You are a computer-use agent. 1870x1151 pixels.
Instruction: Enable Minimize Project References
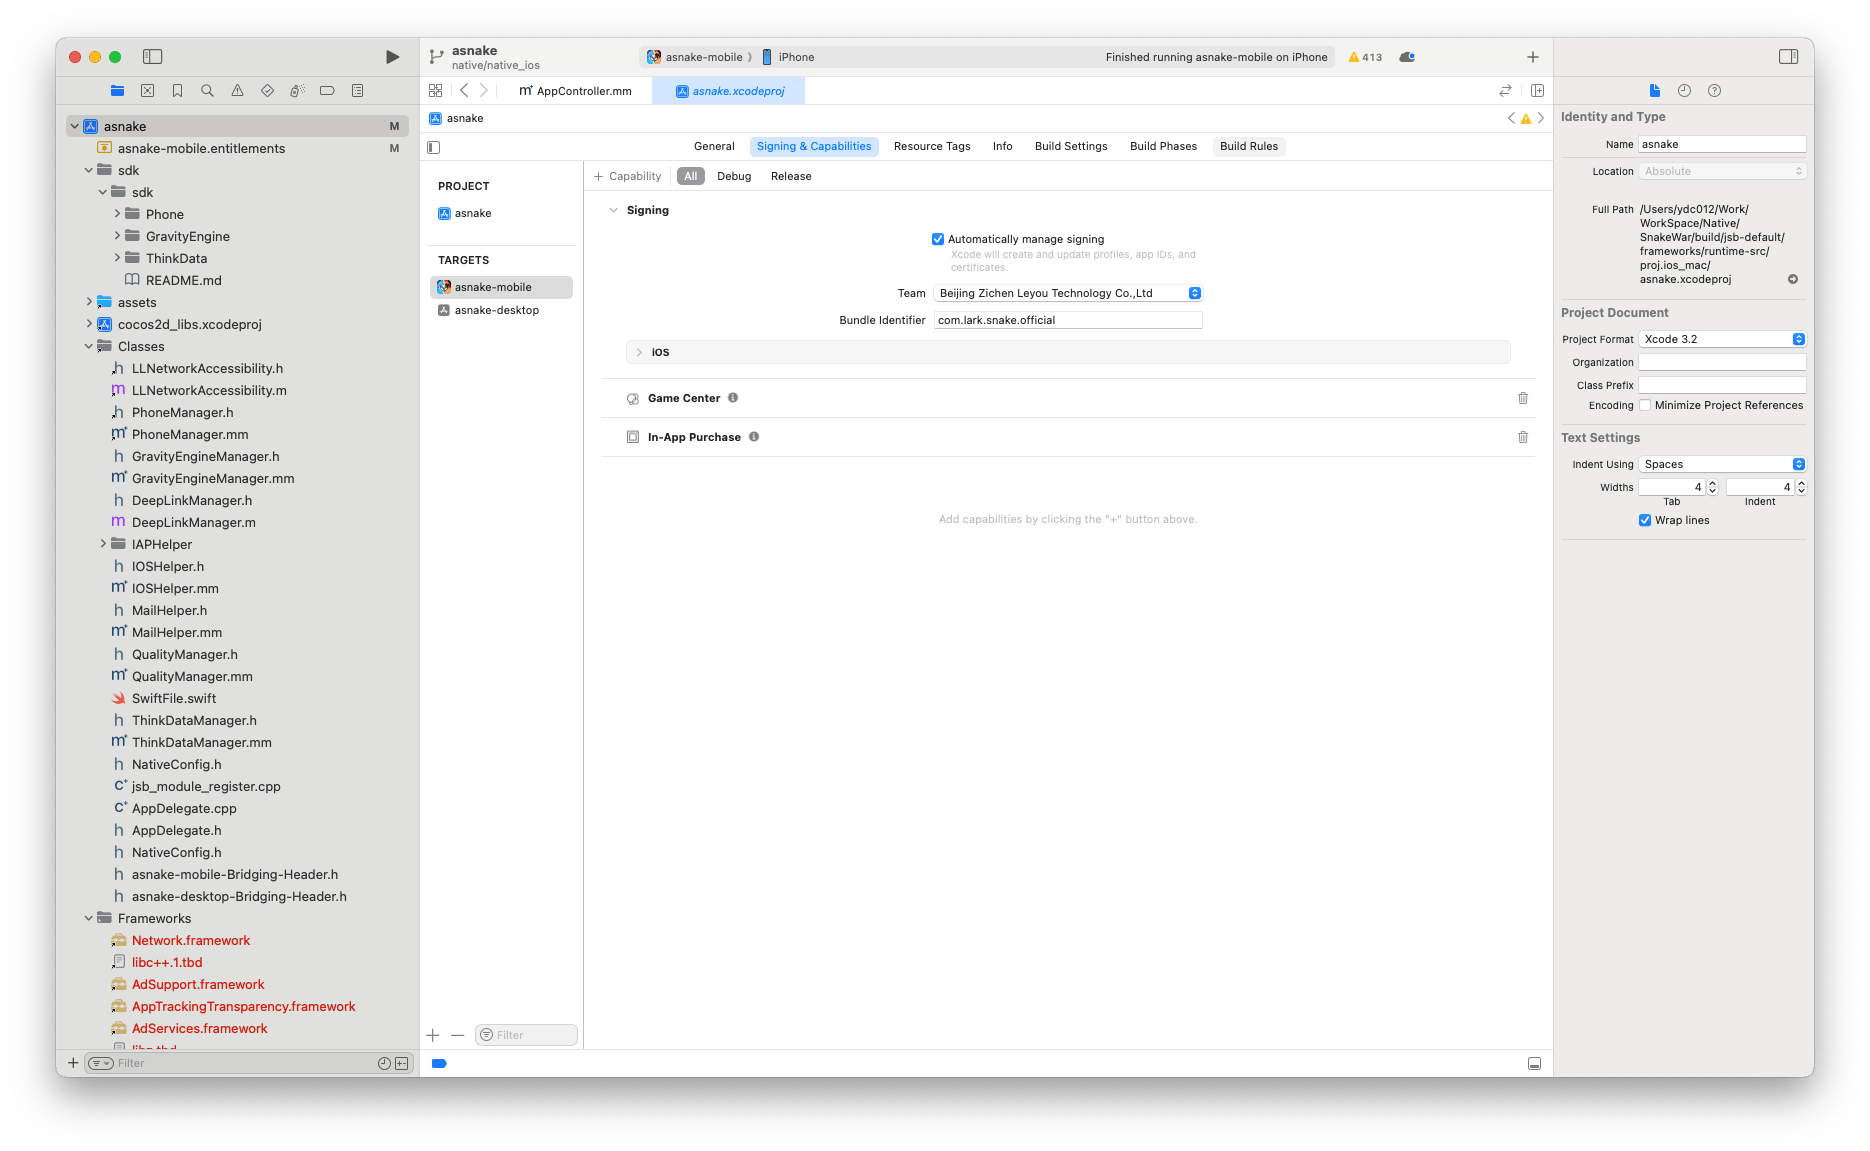(x=1645, y=405)
